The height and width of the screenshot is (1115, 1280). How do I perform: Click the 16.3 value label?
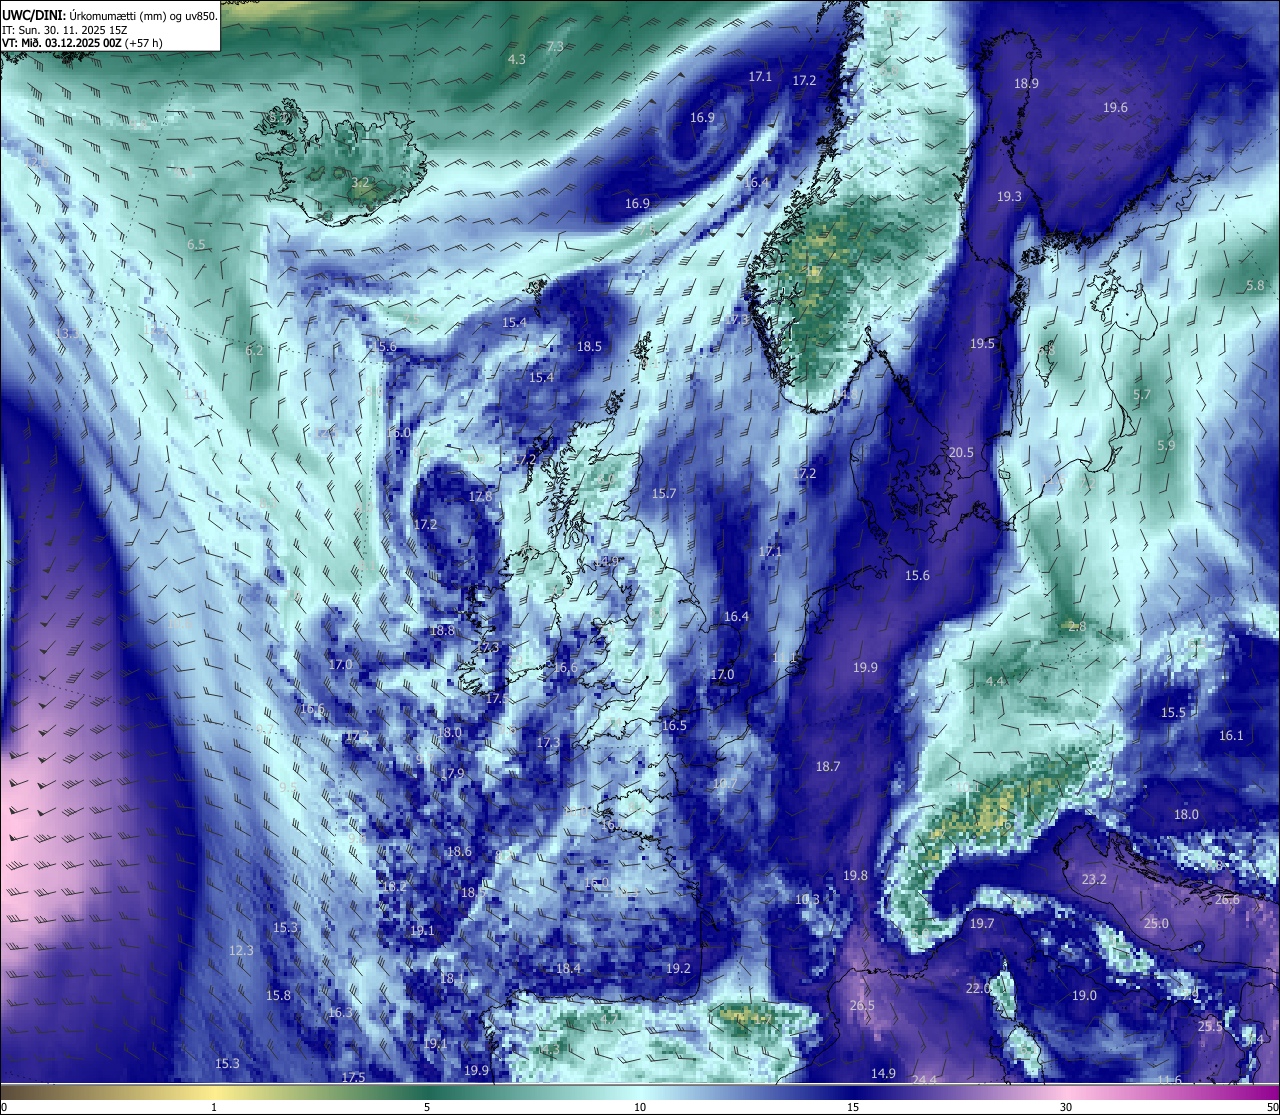point(340,1013)
